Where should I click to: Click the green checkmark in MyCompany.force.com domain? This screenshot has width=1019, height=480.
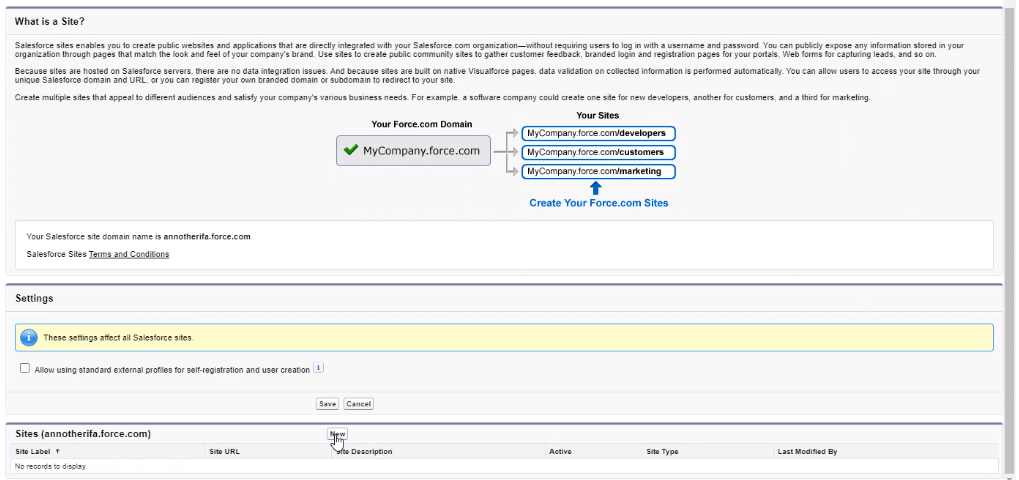coord(351,150)
